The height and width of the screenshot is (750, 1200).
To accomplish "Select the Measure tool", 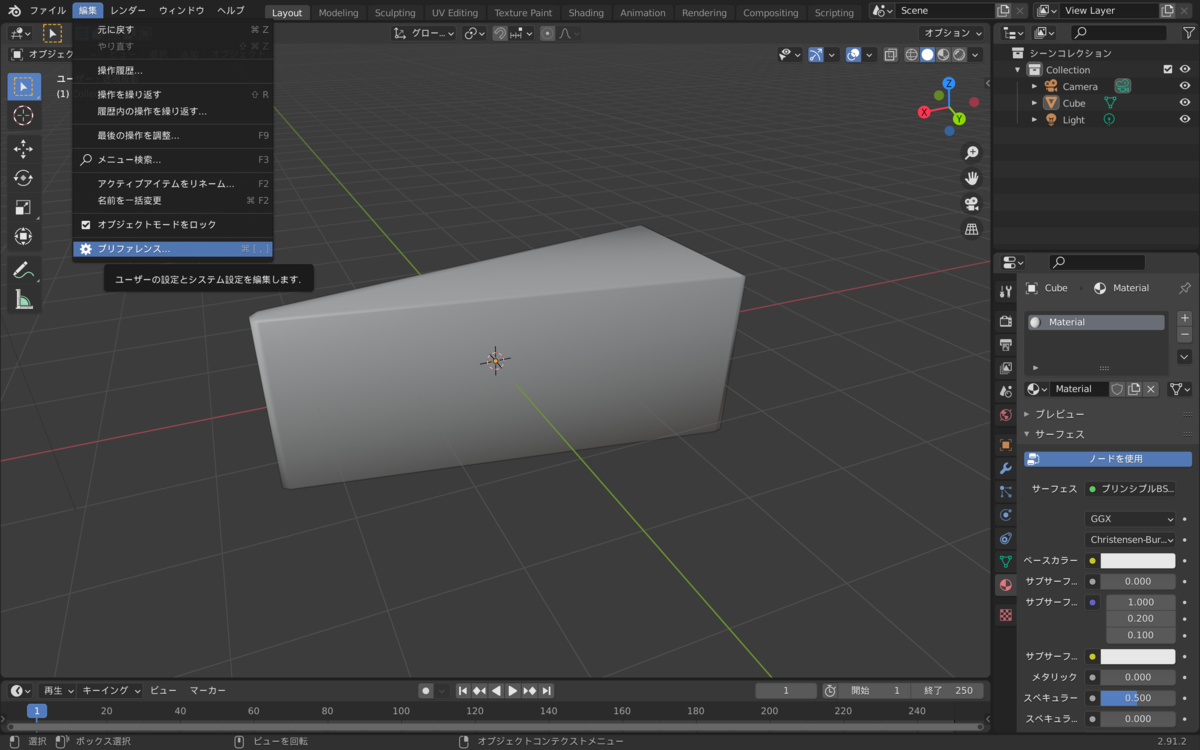I will point(24,300).
